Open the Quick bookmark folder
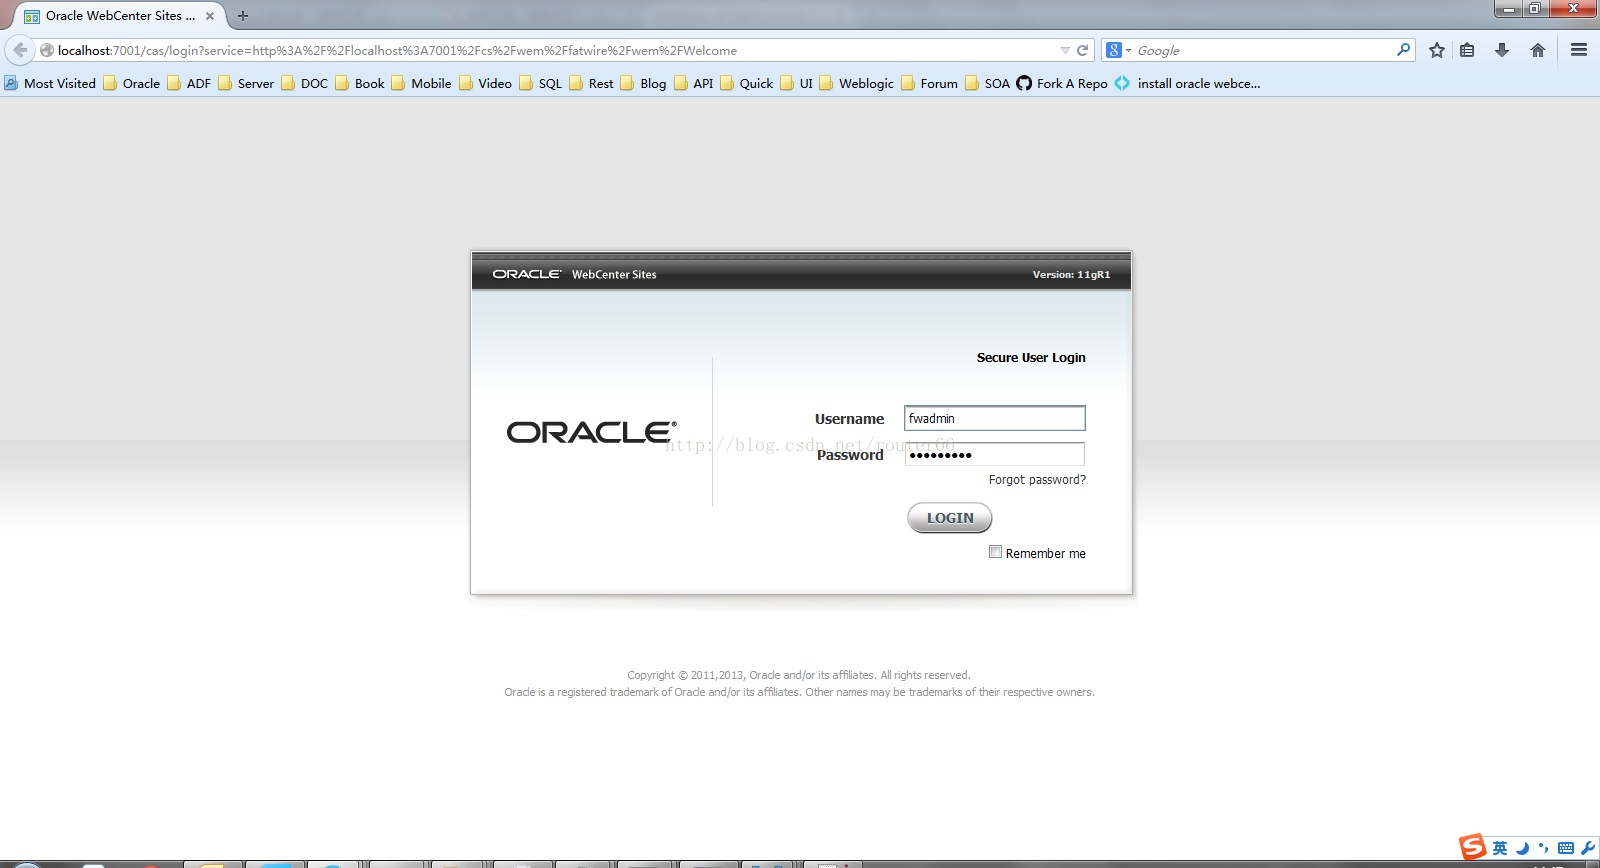Screen dimensions: 1600x868 [746, 83]
